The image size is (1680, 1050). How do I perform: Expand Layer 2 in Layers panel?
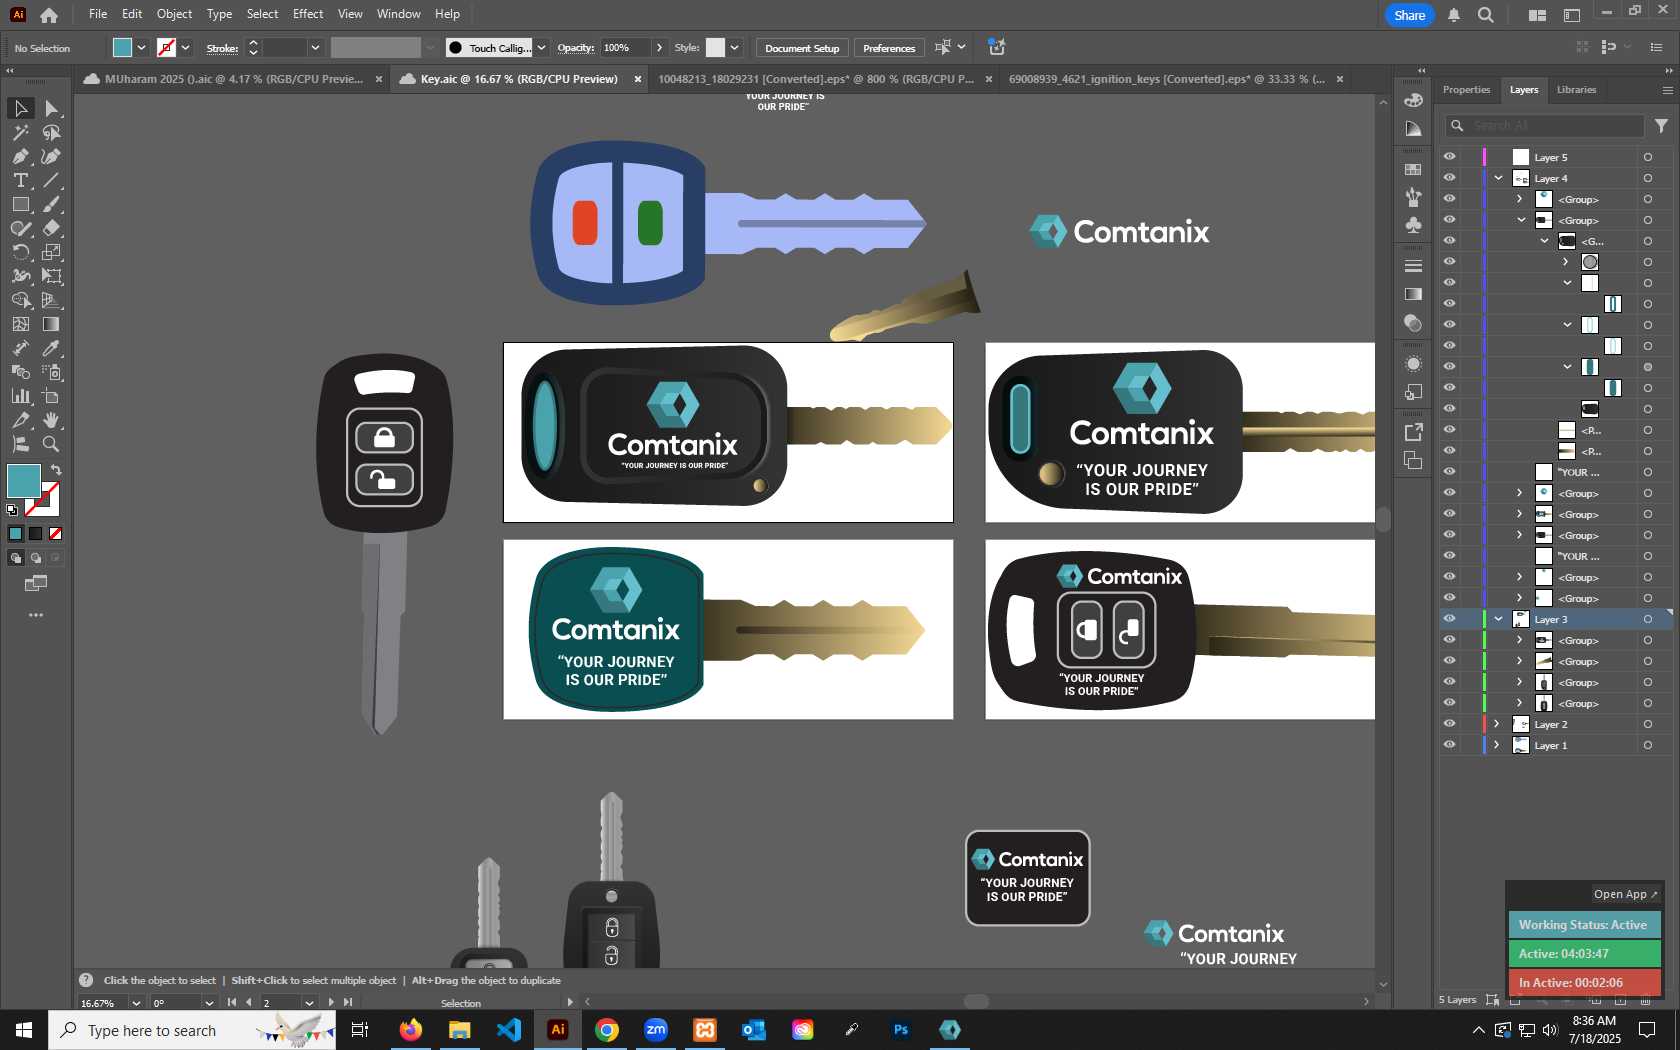click(1497, 724)
